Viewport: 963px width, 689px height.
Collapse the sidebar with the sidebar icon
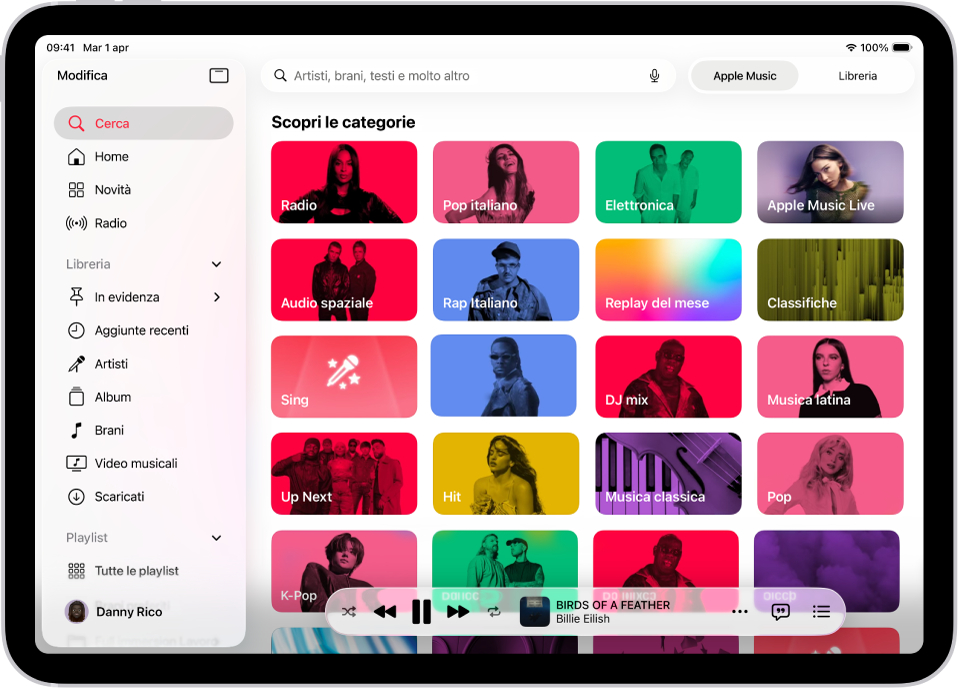click(x=218, y=75)
